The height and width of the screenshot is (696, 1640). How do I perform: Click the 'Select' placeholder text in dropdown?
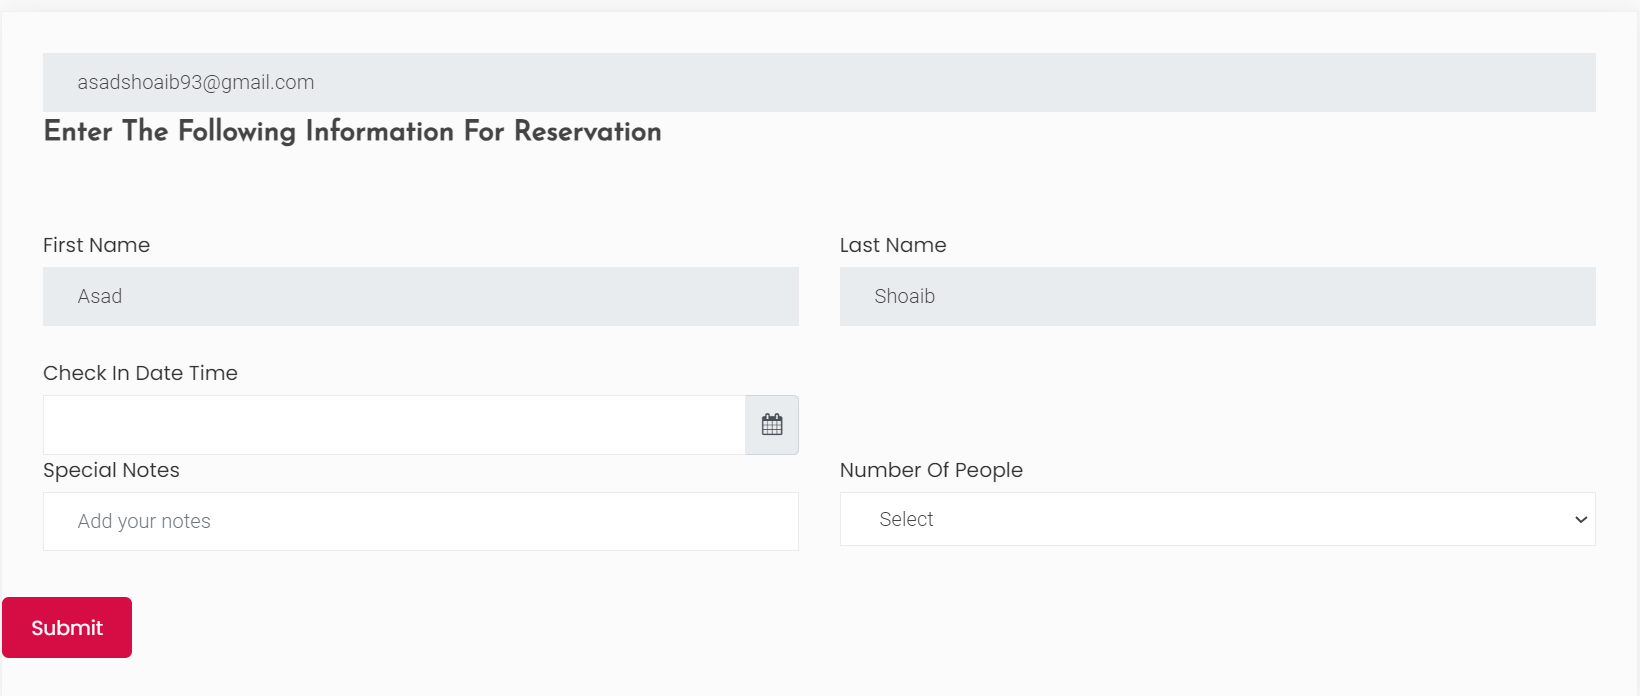906,519
